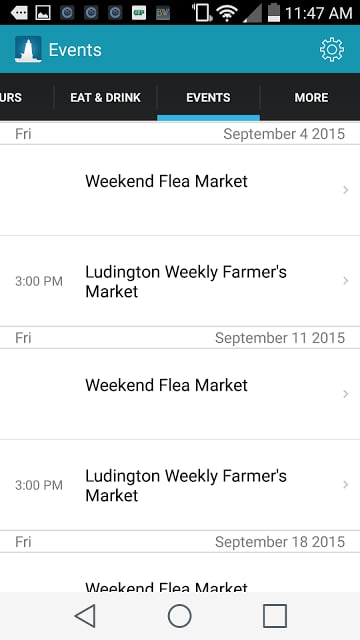
Task: Tap the green GP notification icon
Action: pos(139,13)
